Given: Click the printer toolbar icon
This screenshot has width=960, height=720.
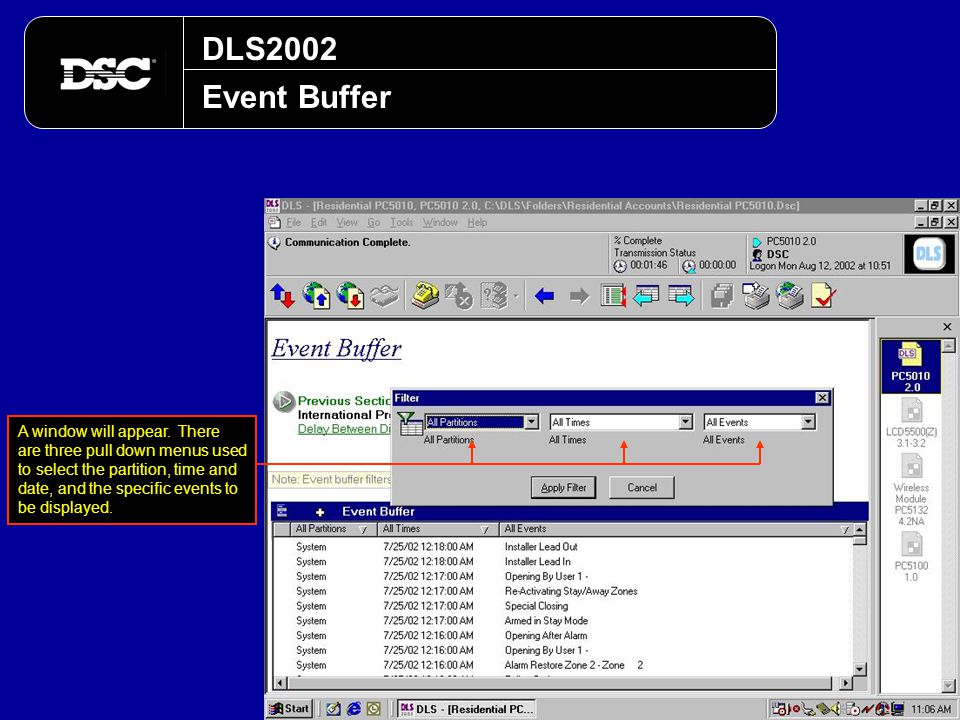Looking at the screenshot, I should pos(756,296).
